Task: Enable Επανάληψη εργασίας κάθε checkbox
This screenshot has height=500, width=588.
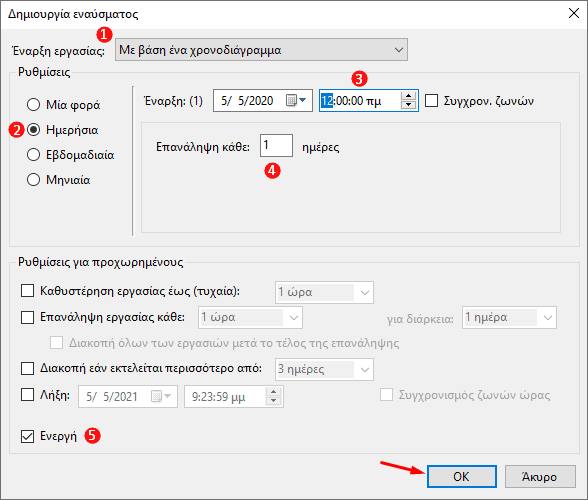Action: pos(27,317)
